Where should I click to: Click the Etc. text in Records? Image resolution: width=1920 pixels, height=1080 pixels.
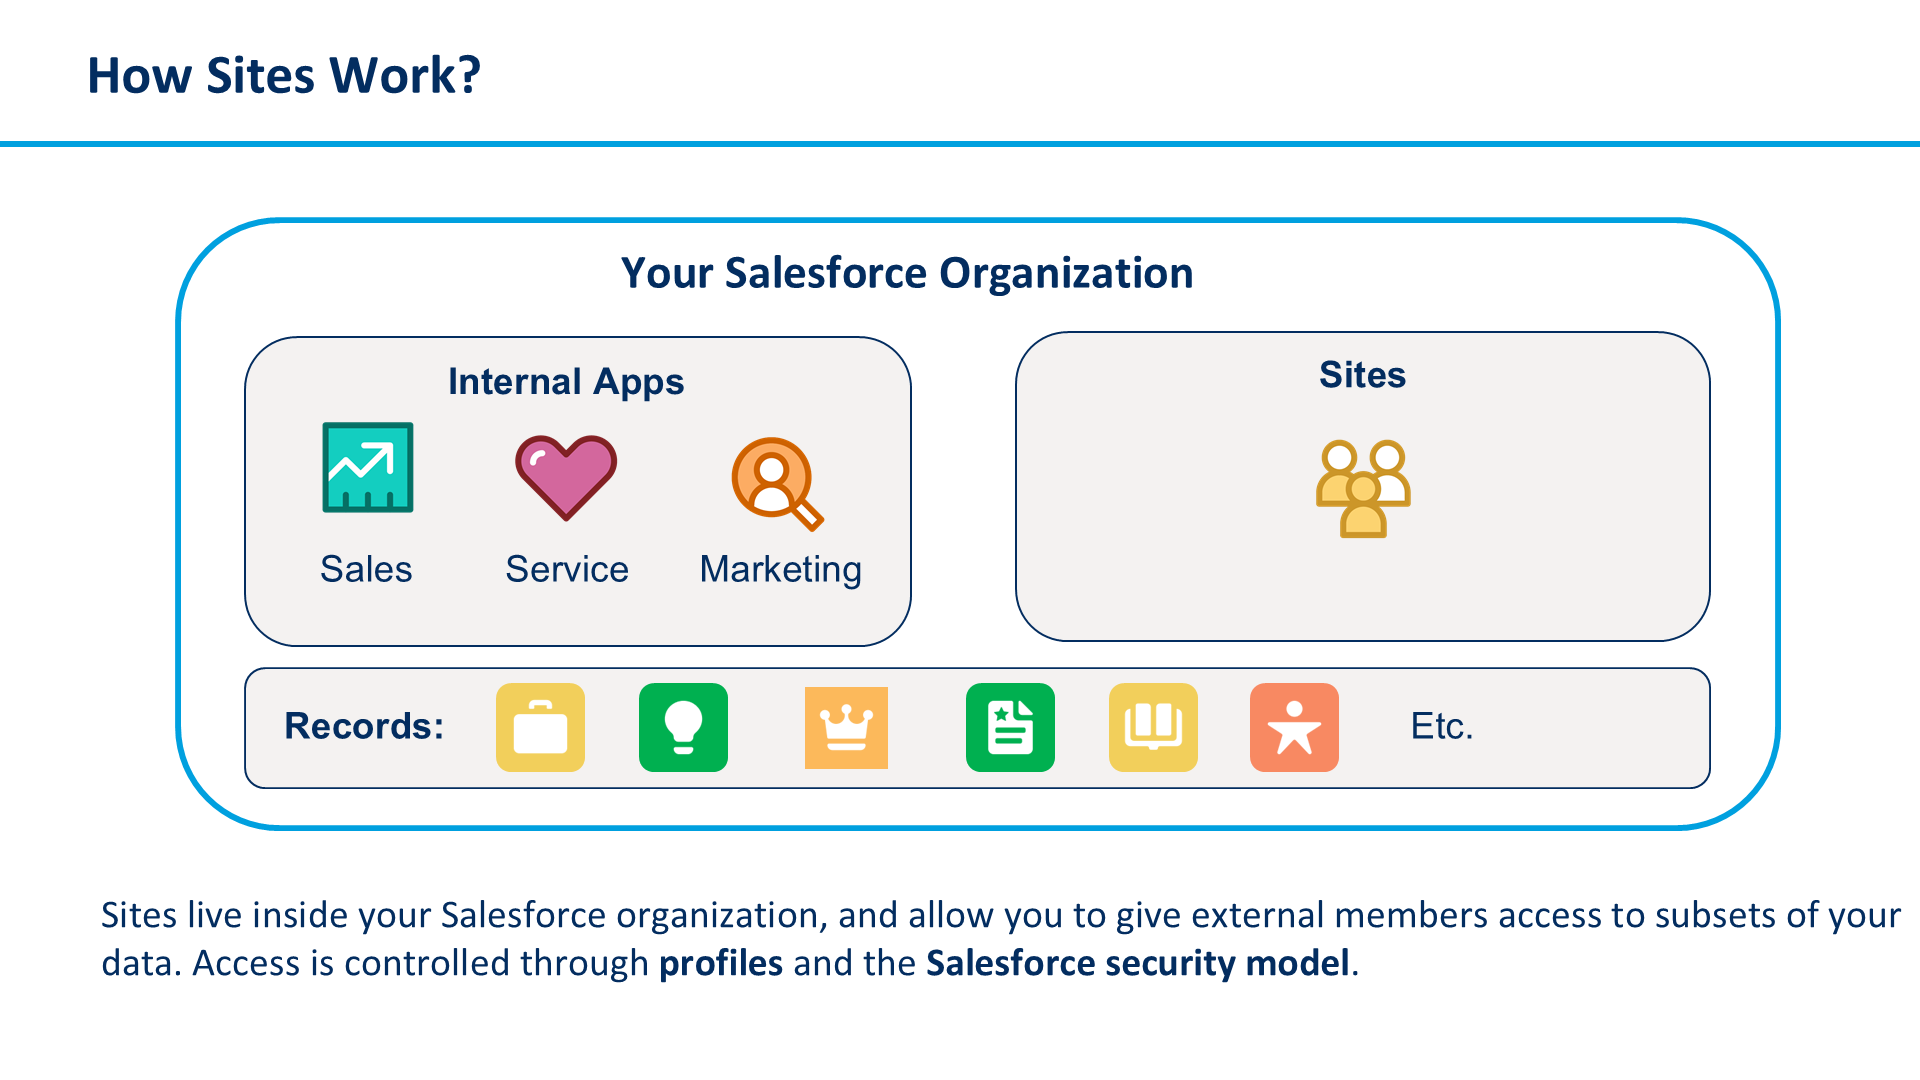pyautogui.click(x=1442, y=726)
